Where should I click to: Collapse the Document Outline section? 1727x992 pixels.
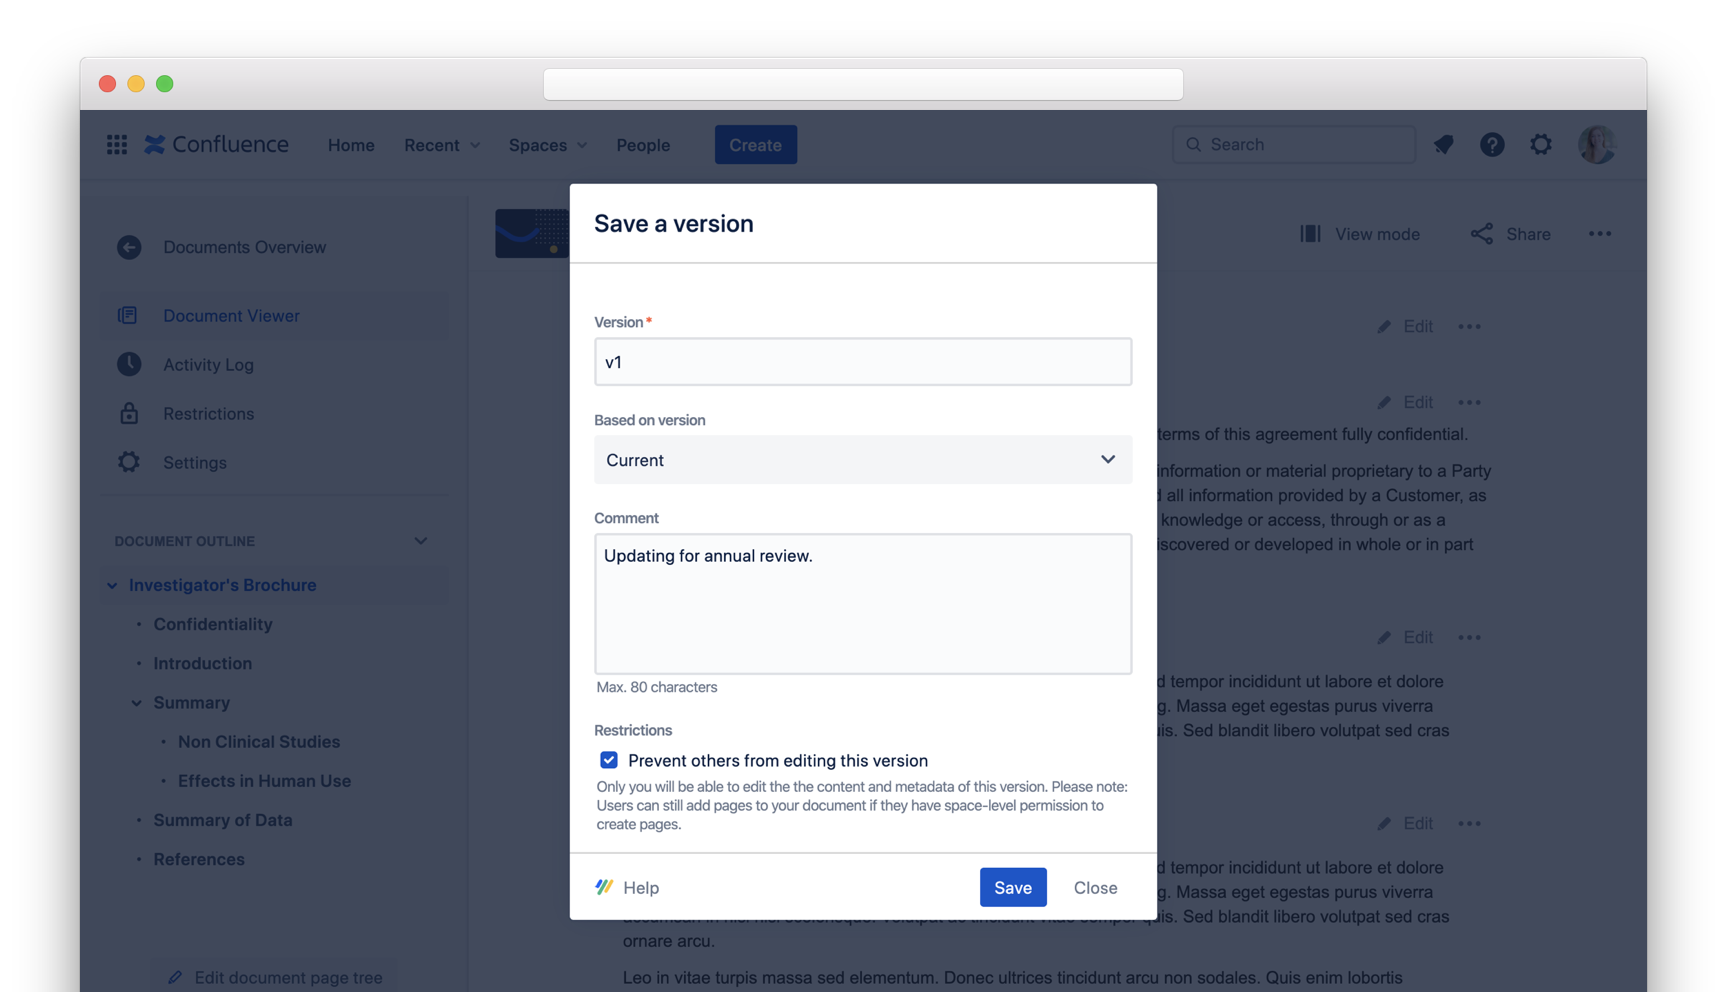421,541
